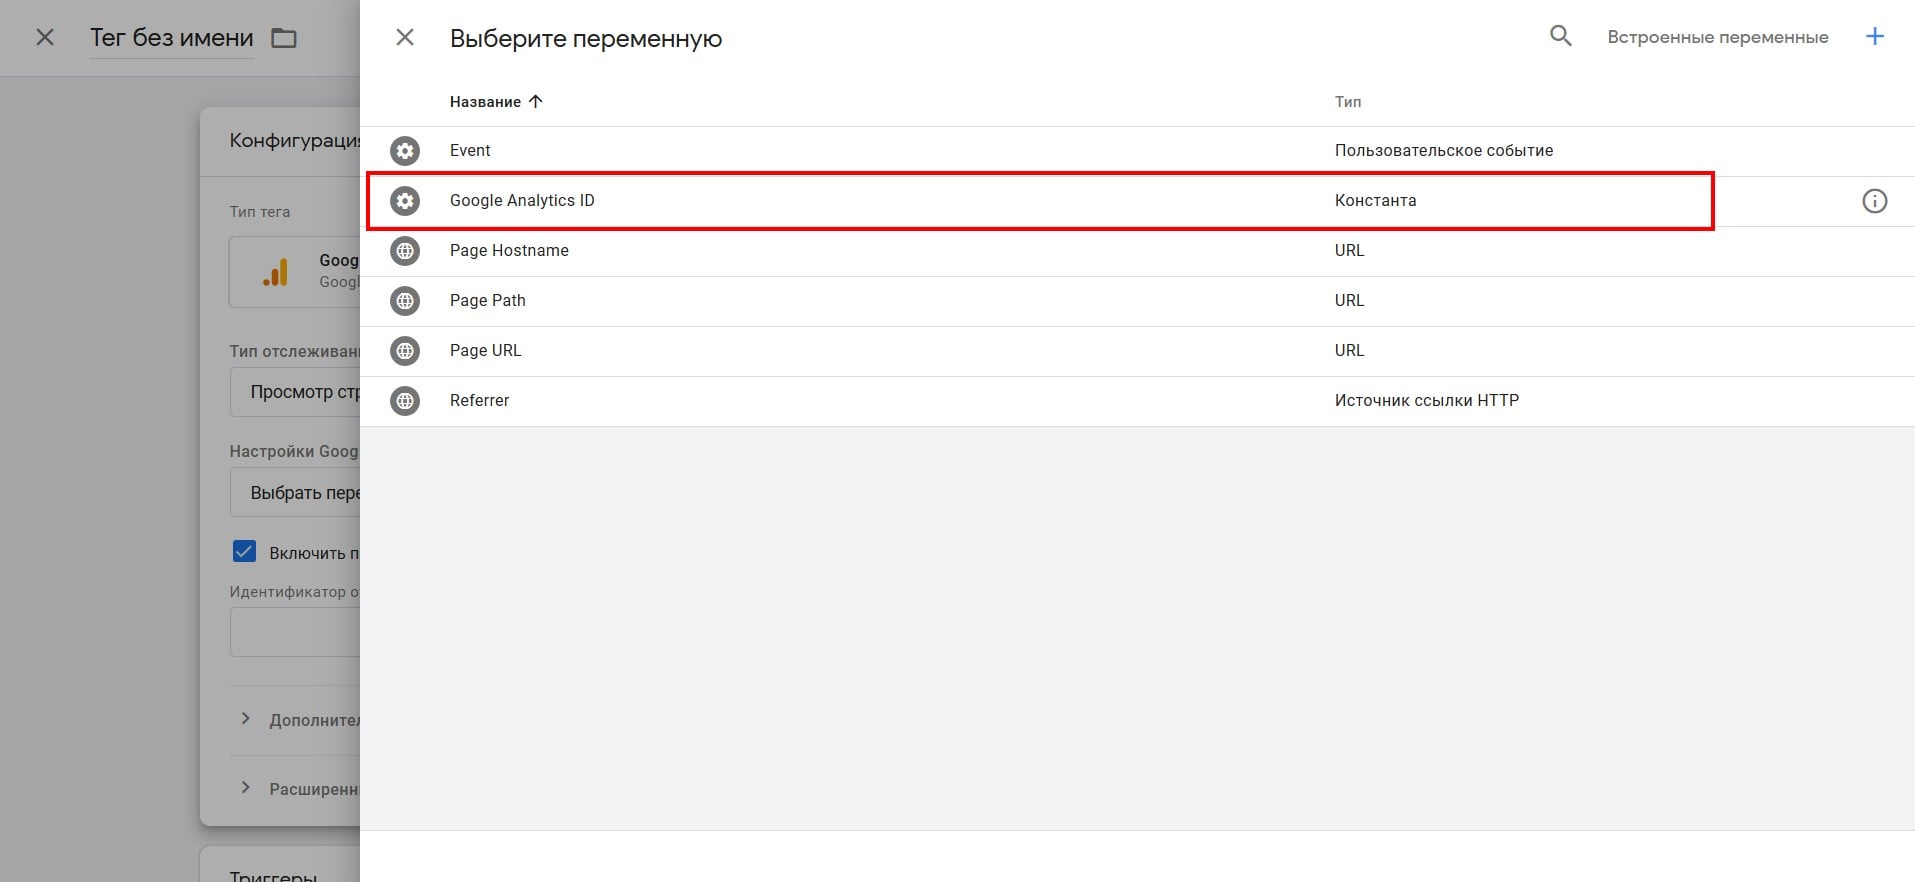This screenshot has width=1915, height=882.
Task: Click the plus icon to add variable
Action: 1875,37
